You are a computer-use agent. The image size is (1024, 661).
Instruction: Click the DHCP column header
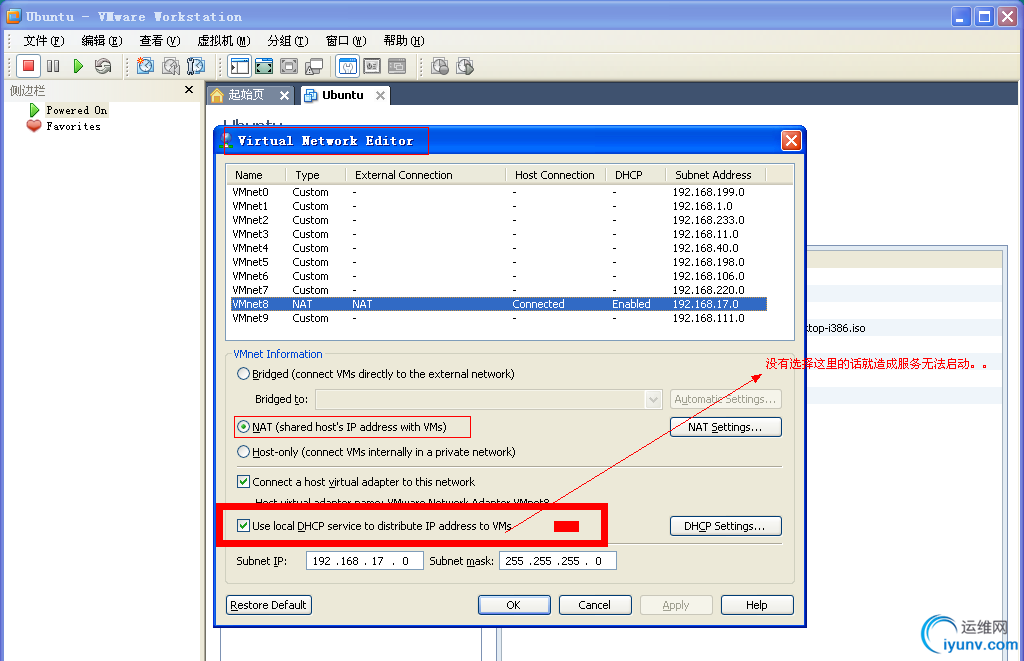(x=636, y=175)
